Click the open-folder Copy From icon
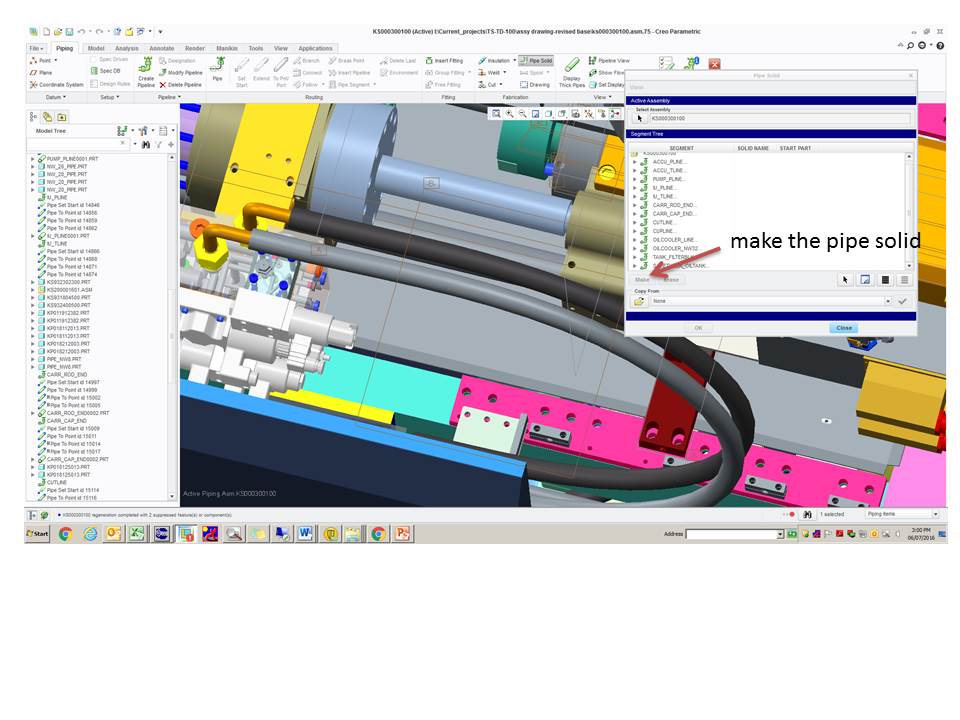960x720 pixels. (x=639, y=301)
